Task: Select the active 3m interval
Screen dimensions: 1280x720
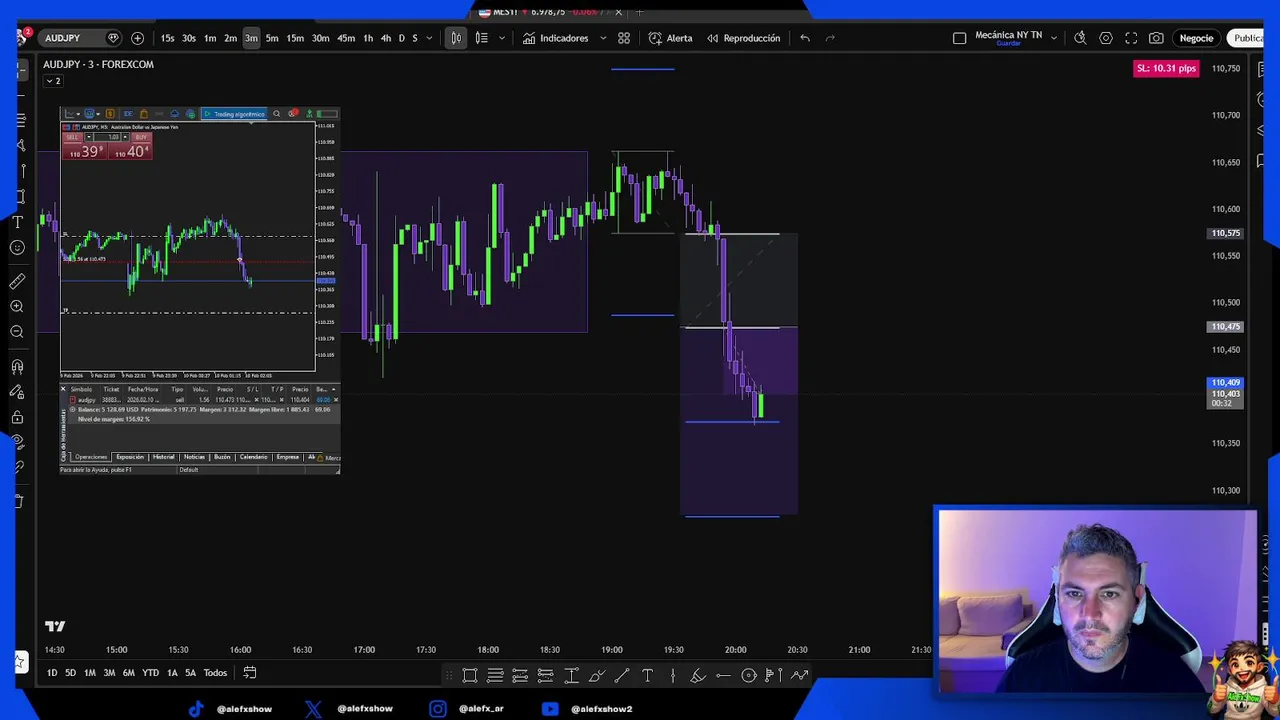Action: [x=251, y=38]
